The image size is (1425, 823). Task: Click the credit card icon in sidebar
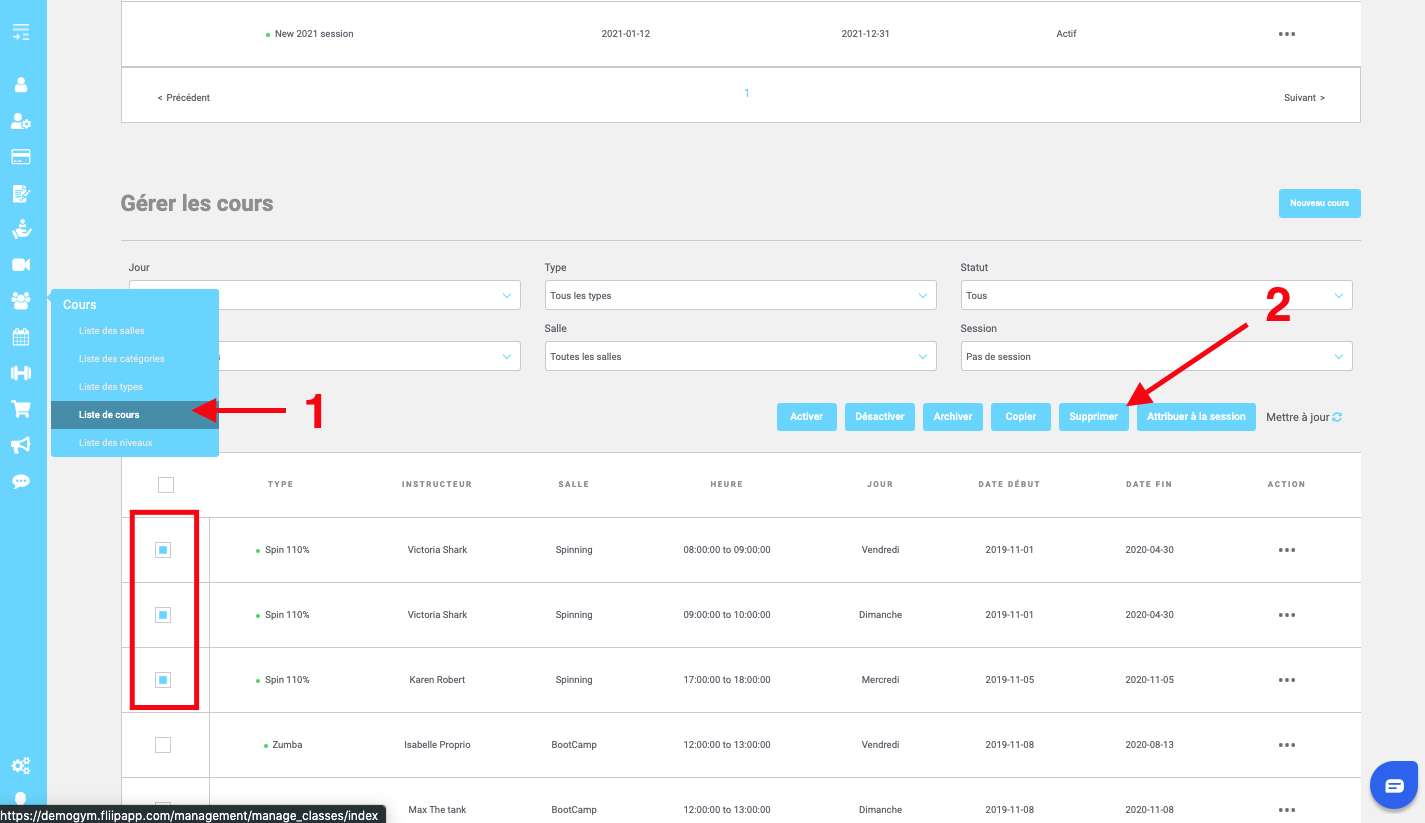(x=21, y=157)
